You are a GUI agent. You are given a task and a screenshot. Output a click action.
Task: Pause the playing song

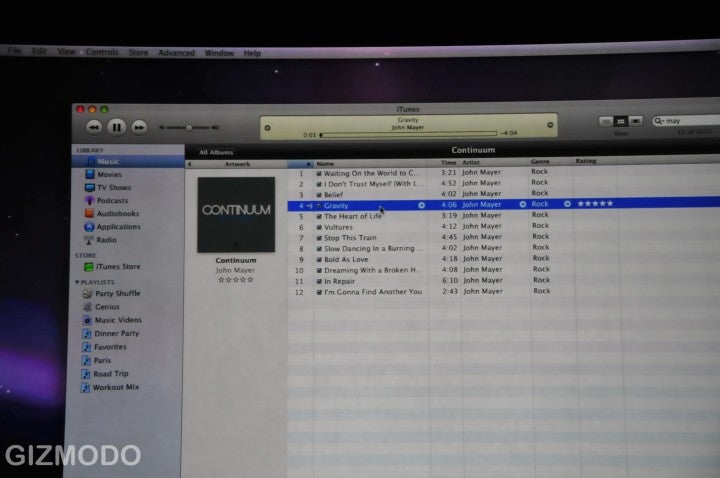117,127
